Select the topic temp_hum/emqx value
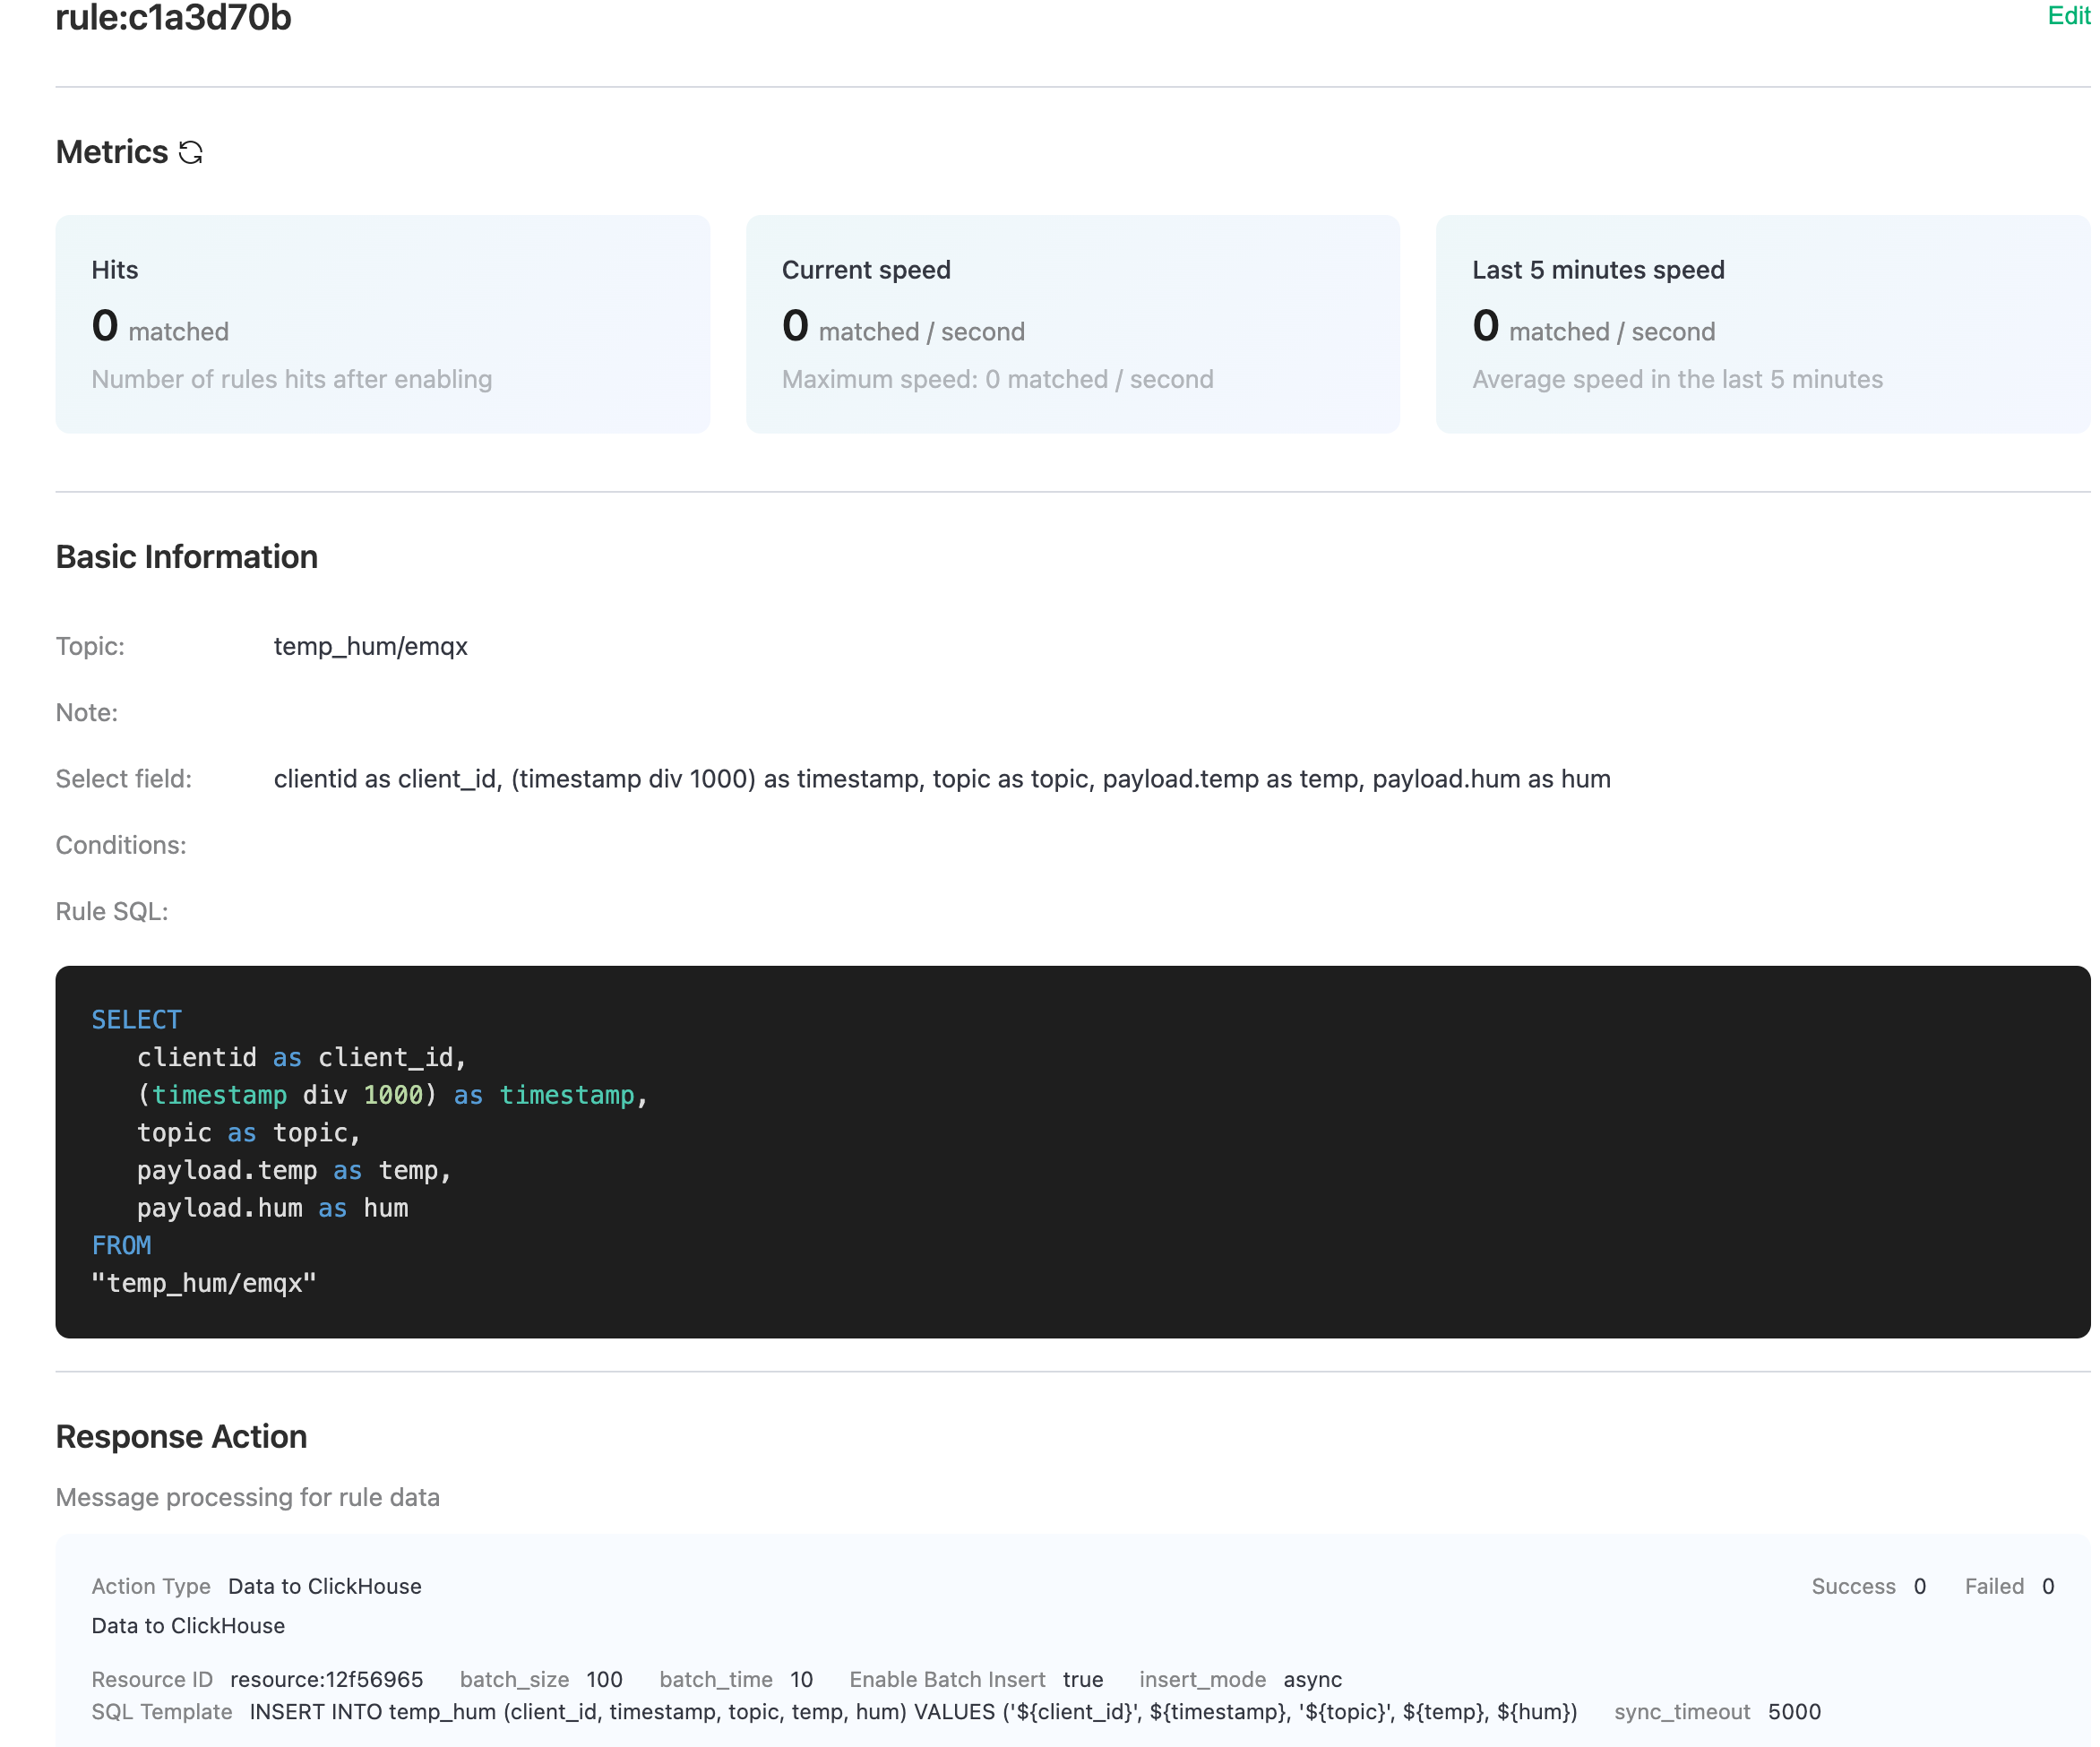 [371, 646]
